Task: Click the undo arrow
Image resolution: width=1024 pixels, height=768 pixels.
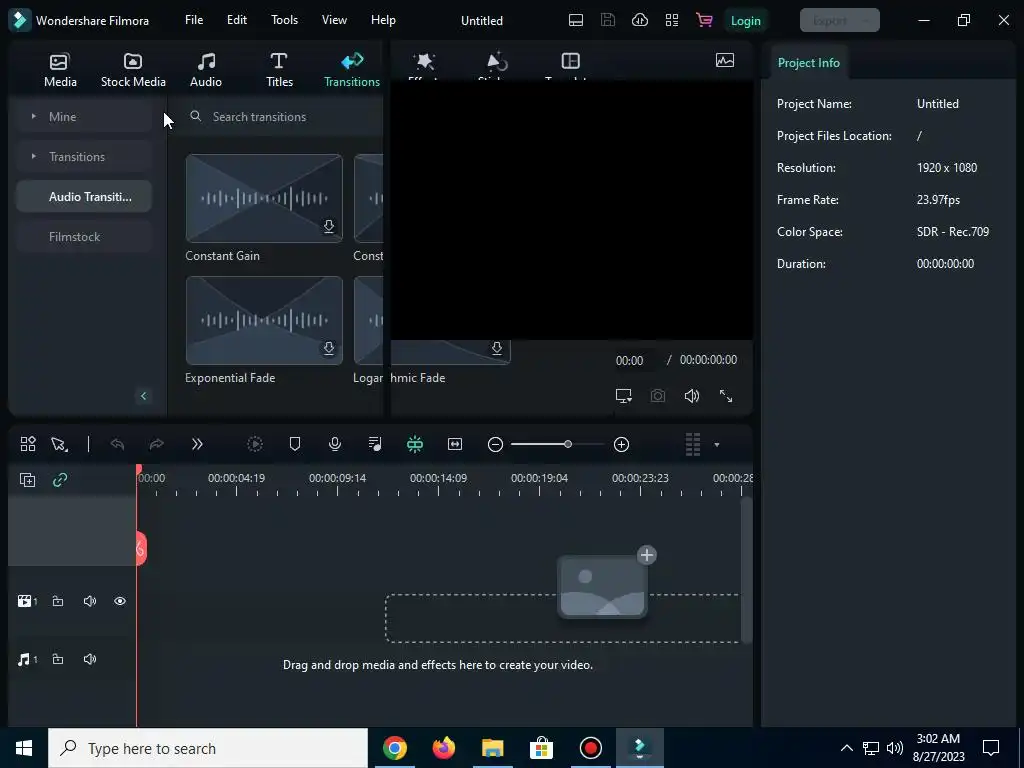Action: 118,444
